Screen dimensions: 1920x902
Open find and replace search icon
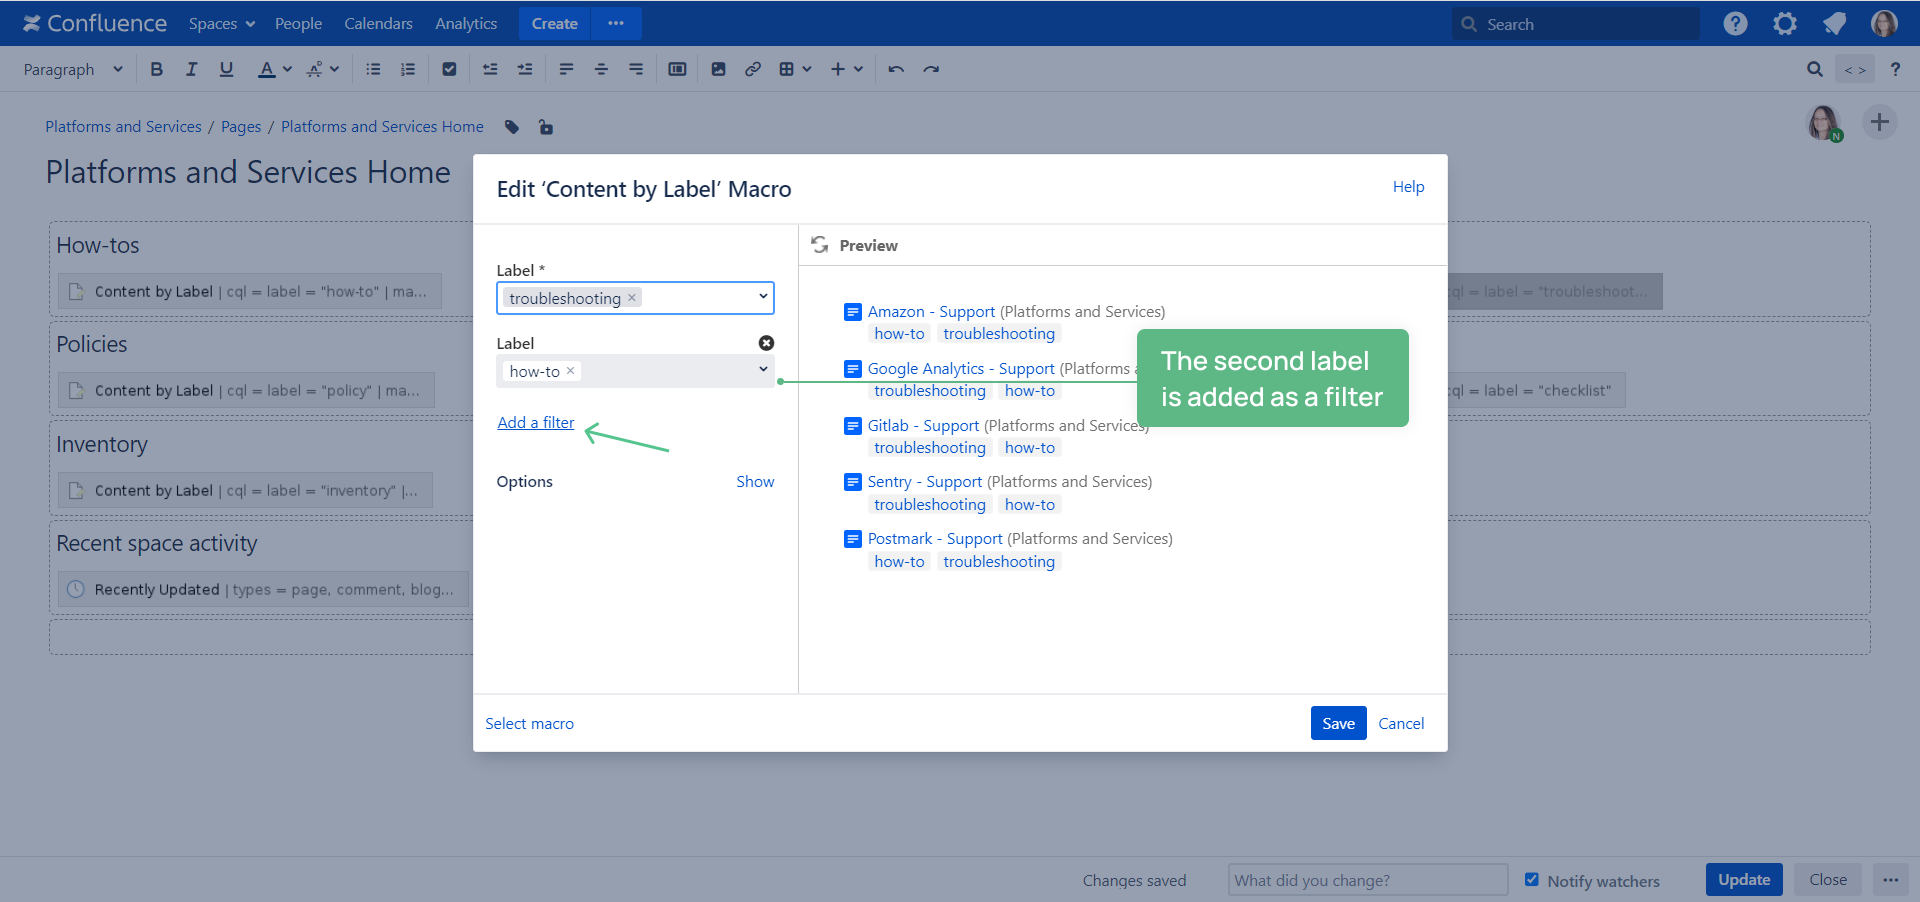[1814, 69]
